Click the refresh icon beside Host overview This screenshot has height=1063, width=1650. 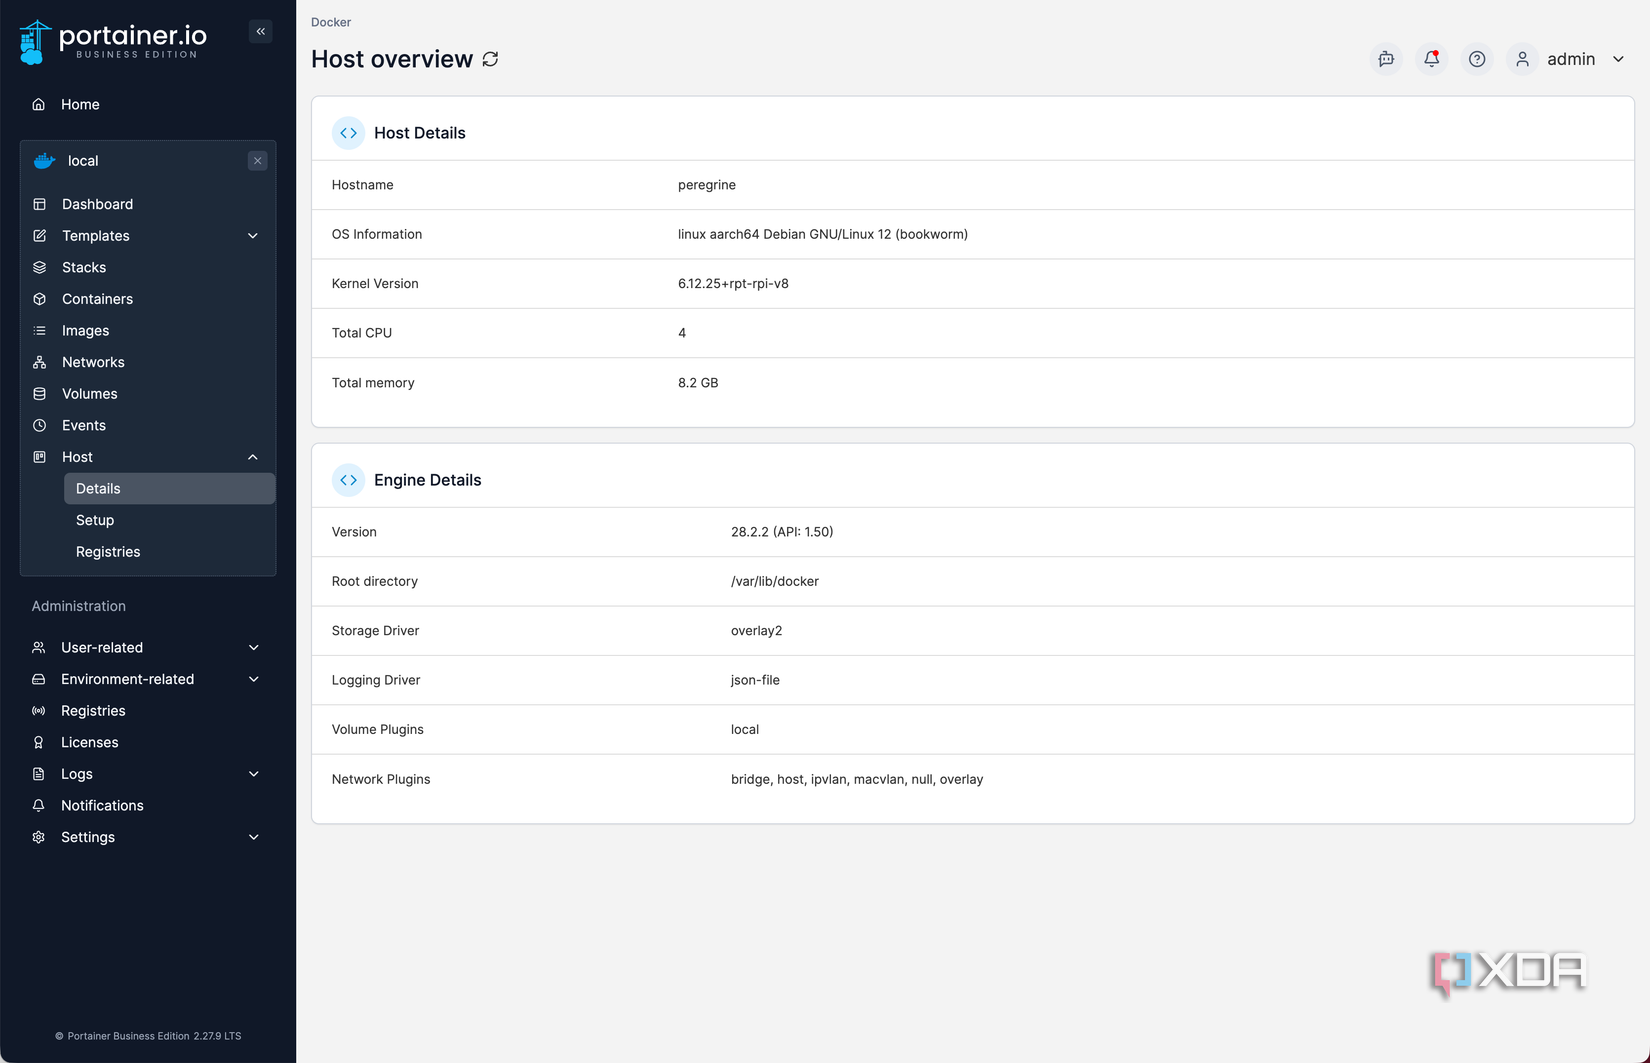pyautogui.click(x=490, y=59)
